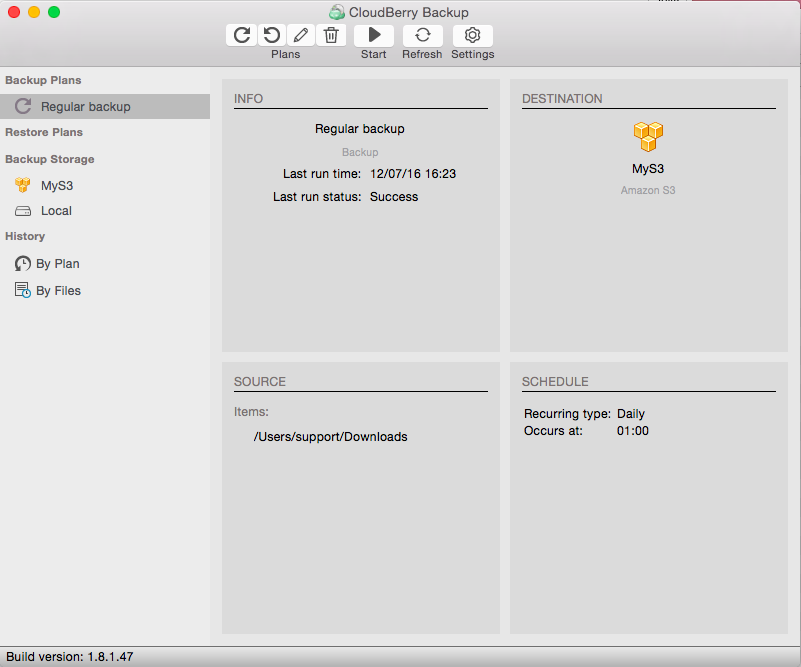Click the By Plan clock icon
The height and width of the screenshot is (667, 801).
click(x=22, y=264)
